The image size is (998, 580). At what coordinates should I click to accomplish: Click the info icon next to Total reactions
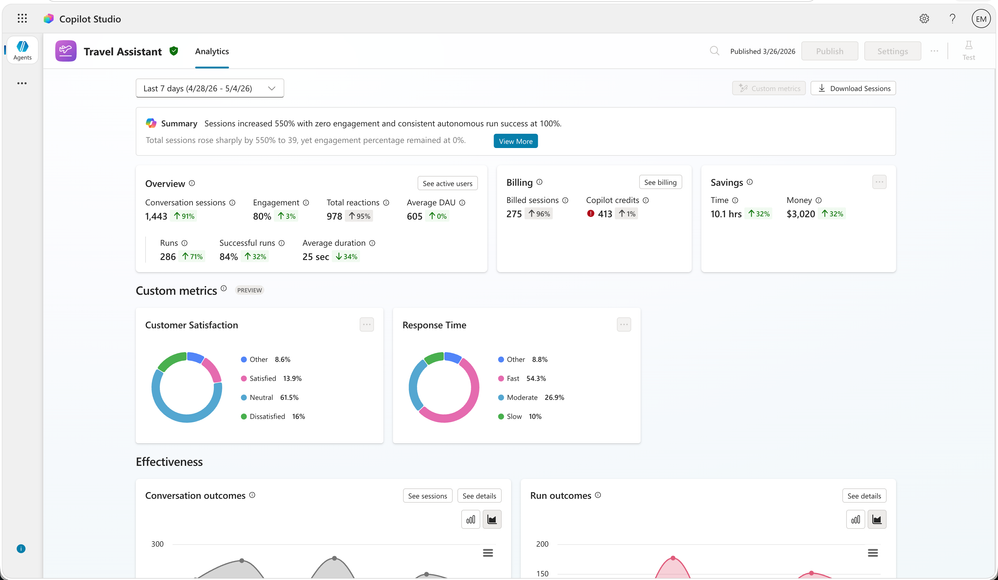pyautogui.click(x=386, y=202)
